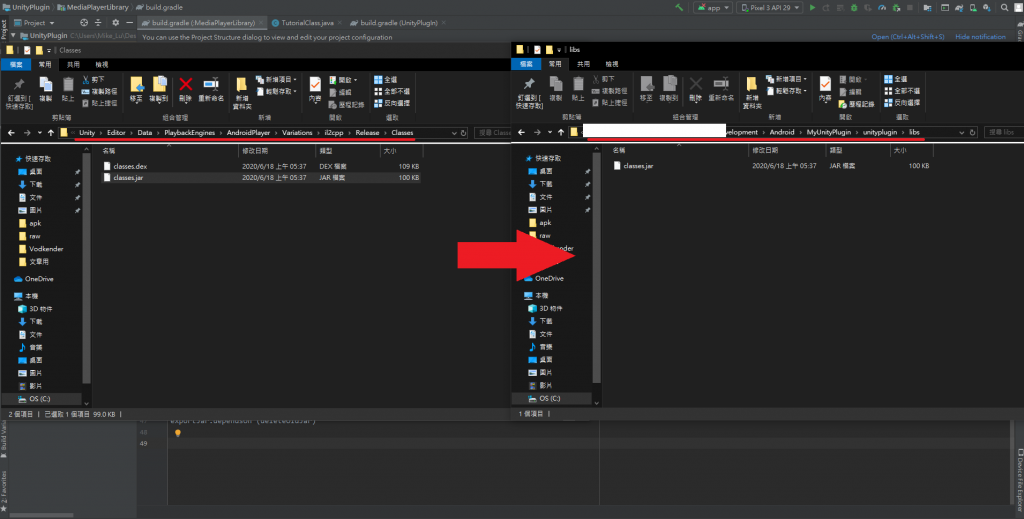1024x519 pixels.
Task: Open Pixel 3 API 29 device dropdown
Action: 770,8
